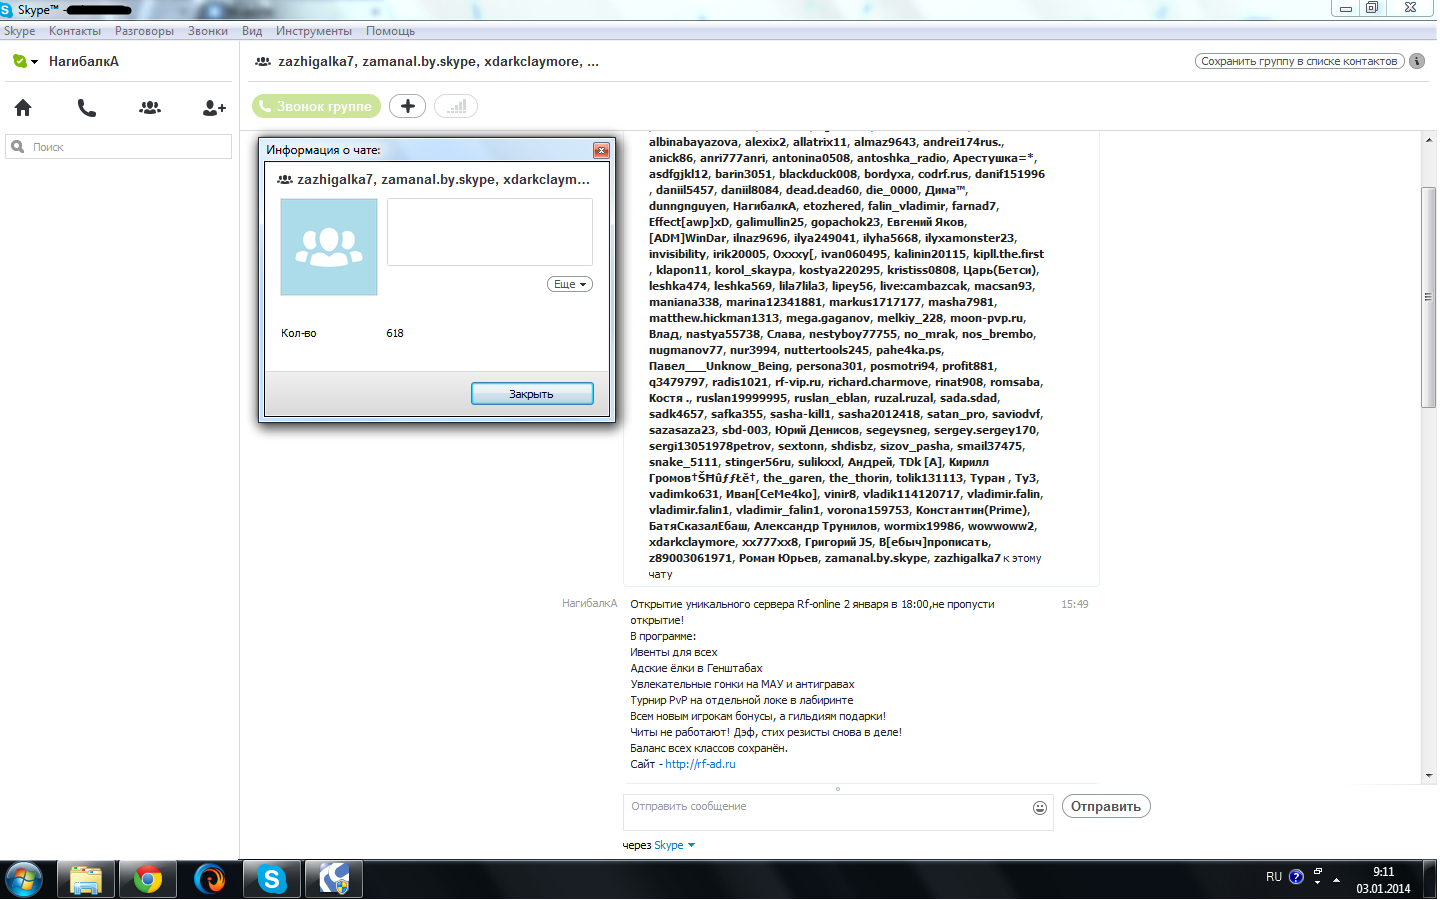The image size is (1440, 900).
Task: Open the emoticon smiley picker
Action: click(x=1040, y=808)
